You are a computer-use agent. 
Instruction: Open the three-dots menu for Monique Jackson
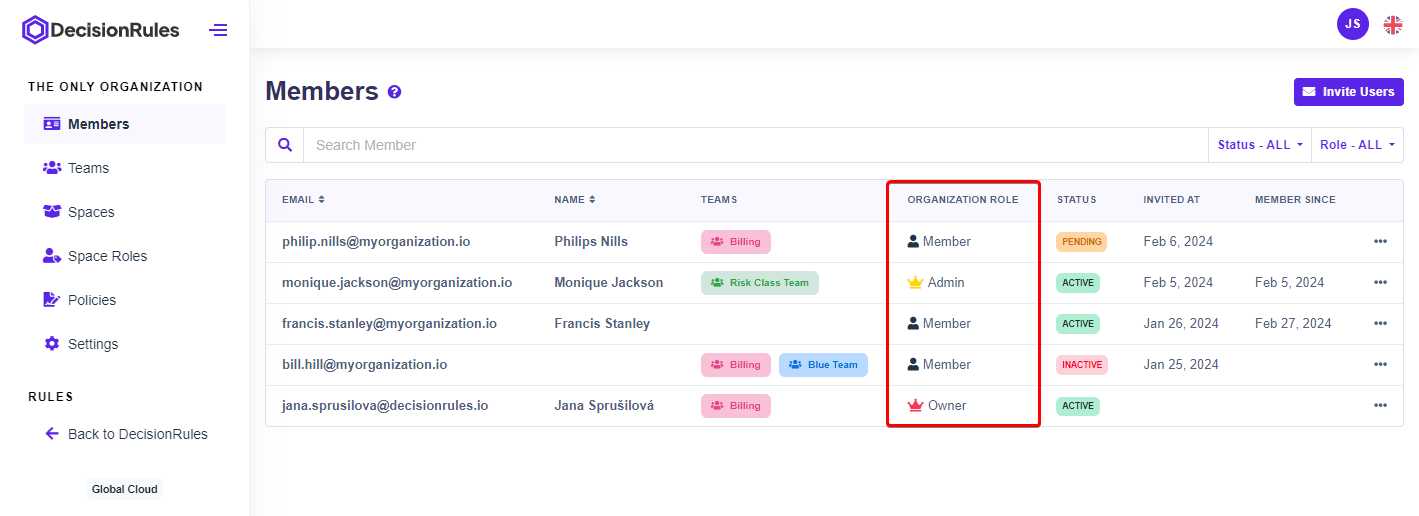tap(1380, 283)
